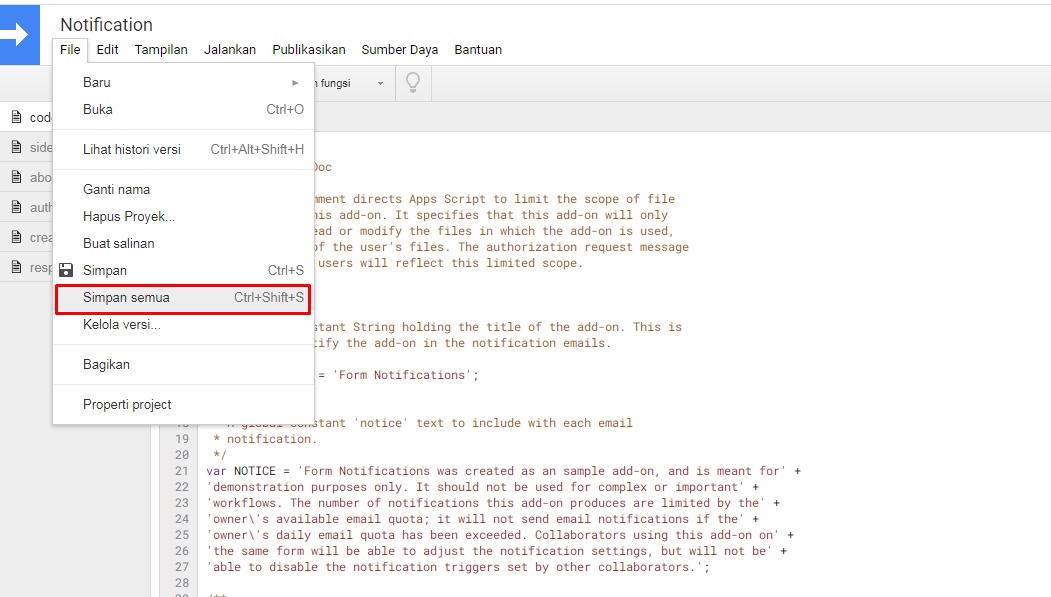Click the file icon beside crea file
This screenshot has width=1051, height=597.
coord(16,237)
